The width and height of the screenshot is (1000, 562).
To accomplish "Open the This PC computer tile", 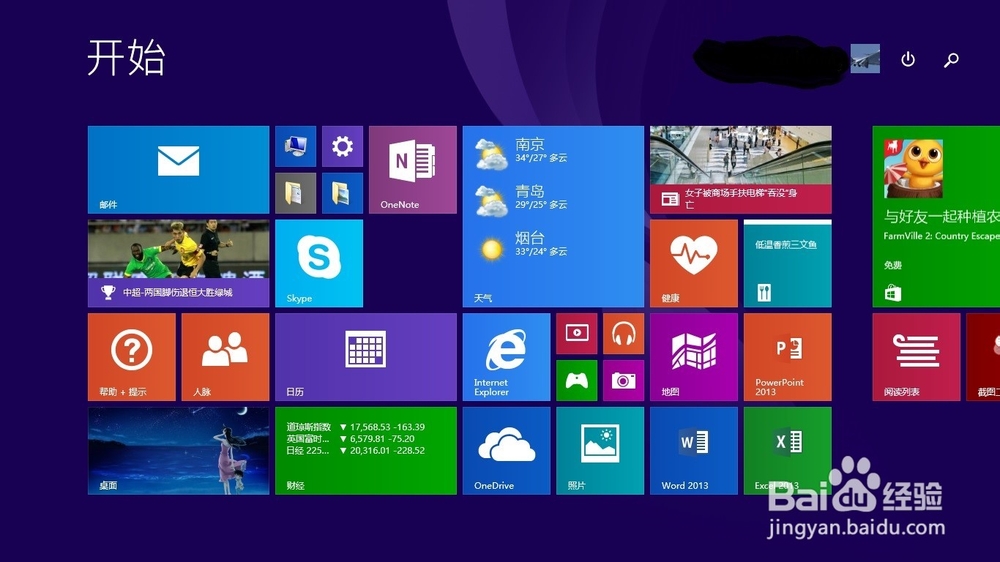I will point(295,146).
